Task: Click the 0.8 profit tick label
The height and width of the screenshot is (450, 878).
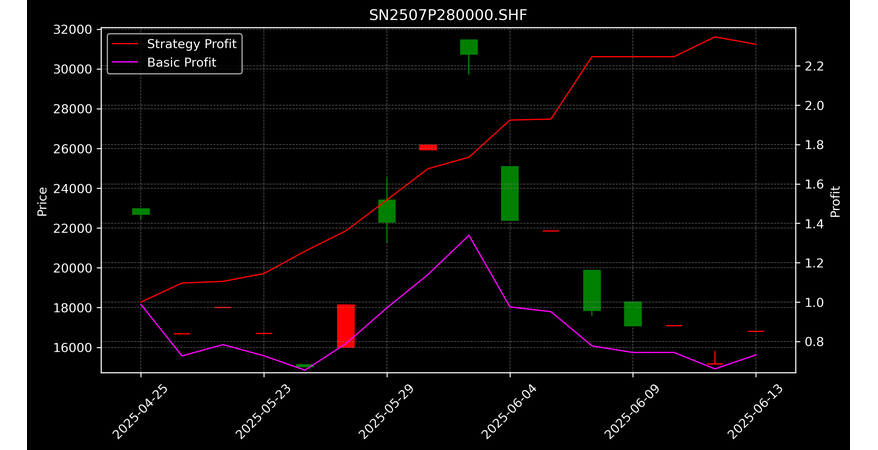Action: [x=814, y=342]
